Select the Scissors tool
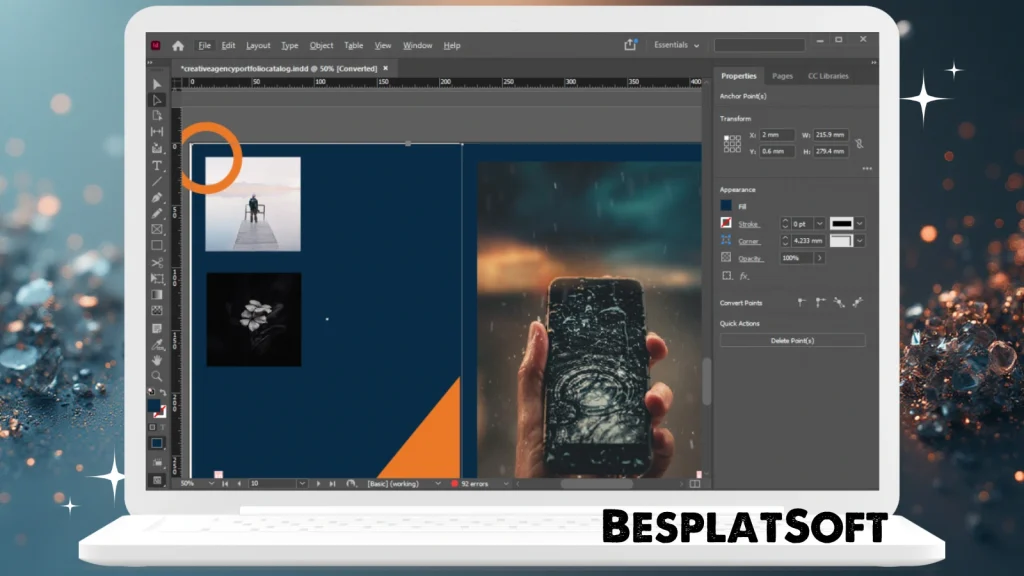1024x576 pixels. (x=157, y=262)
